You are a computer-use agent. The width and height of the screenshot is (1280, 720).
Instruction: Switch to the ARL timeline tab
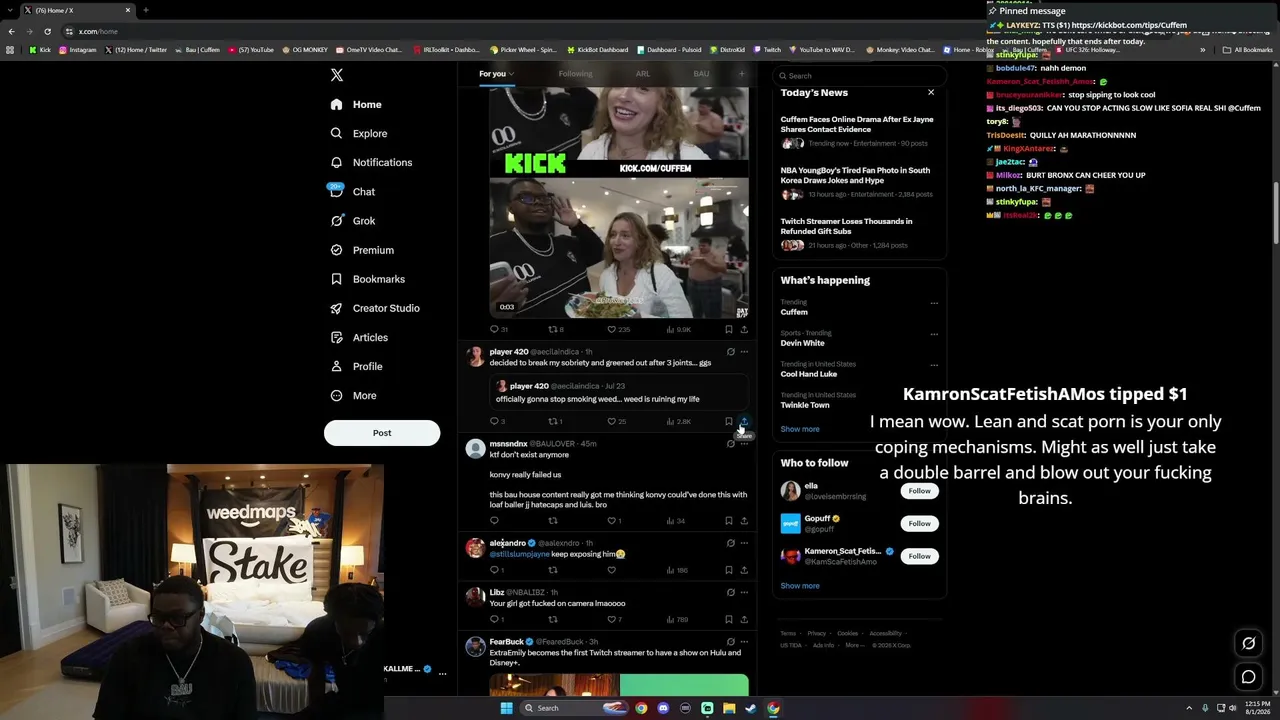643,74
